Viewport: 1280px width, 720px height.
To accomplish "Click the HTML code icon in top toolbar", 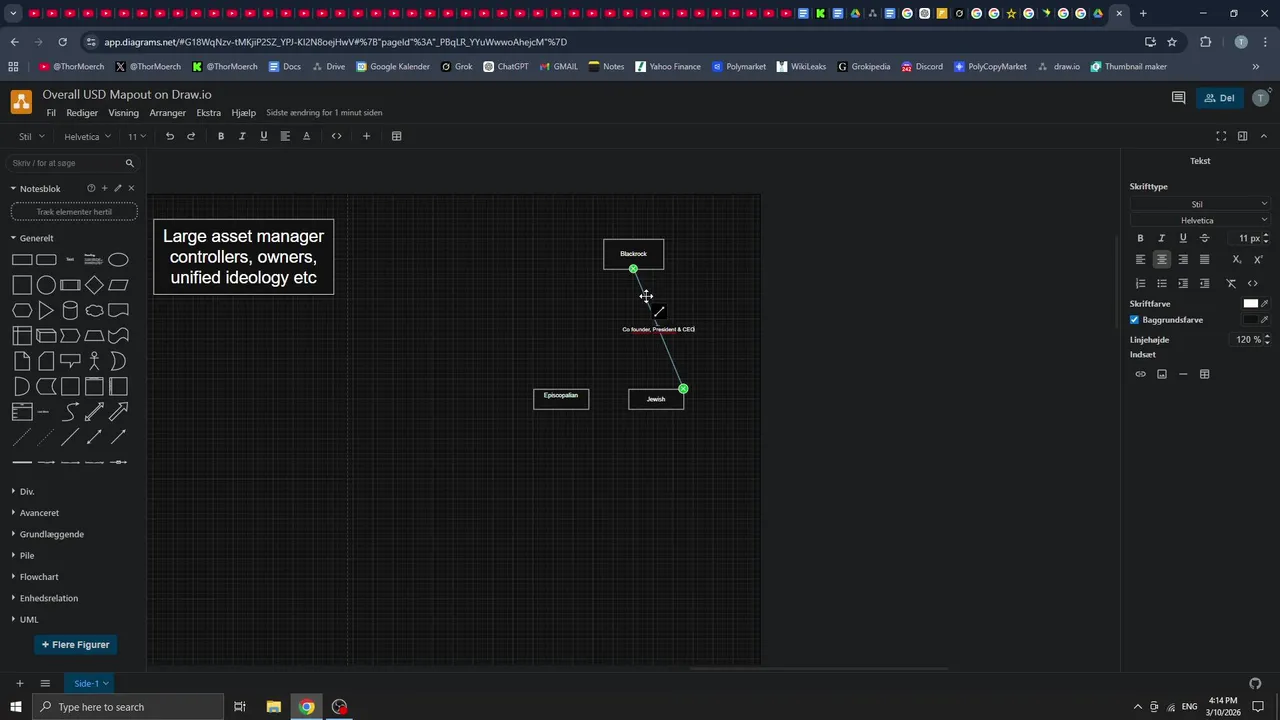I will pos(336,136).
